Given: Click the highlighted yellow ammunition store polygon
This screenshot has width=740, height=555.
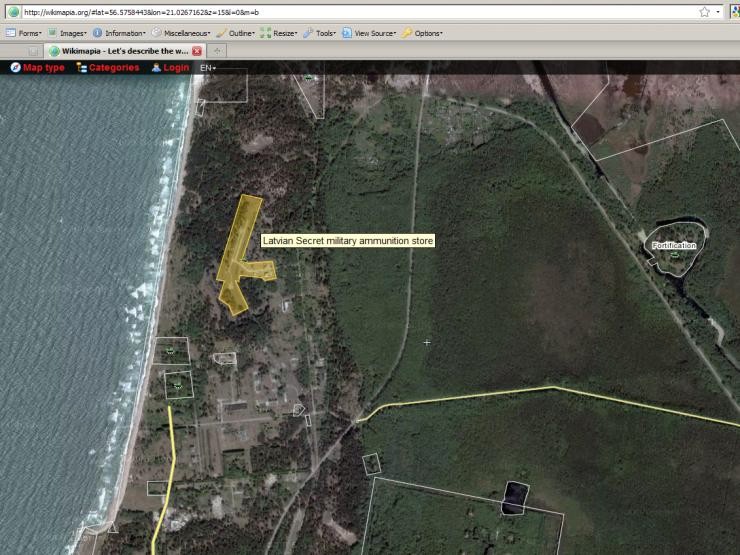Looking at the screenshot, I should (241, 250).
